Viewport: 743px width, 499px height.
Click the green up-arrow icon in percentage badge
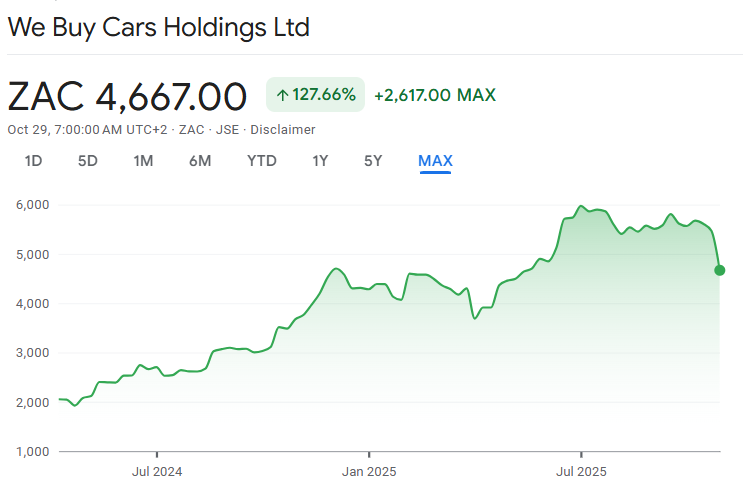click(283, 95)
